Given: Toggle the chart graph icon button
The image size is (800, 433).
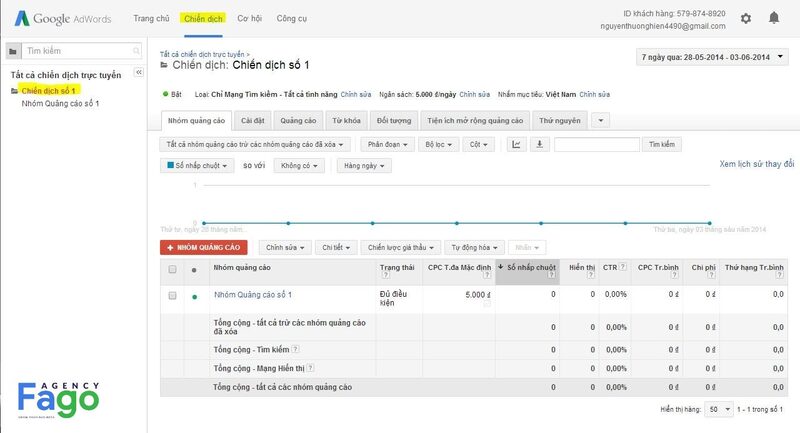Looking at the screenshot, I should [x=516, y=144].
